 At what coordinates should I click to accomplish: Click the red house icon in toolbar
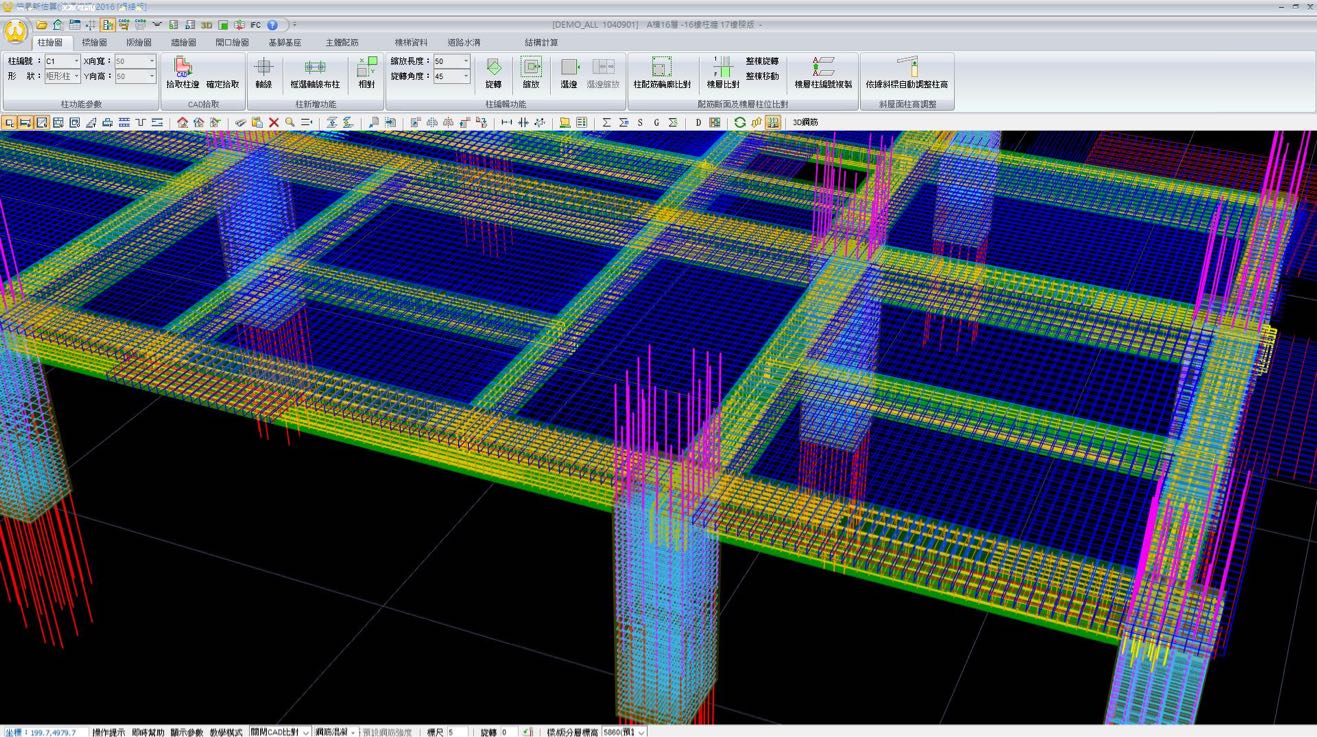click(182, 122)
